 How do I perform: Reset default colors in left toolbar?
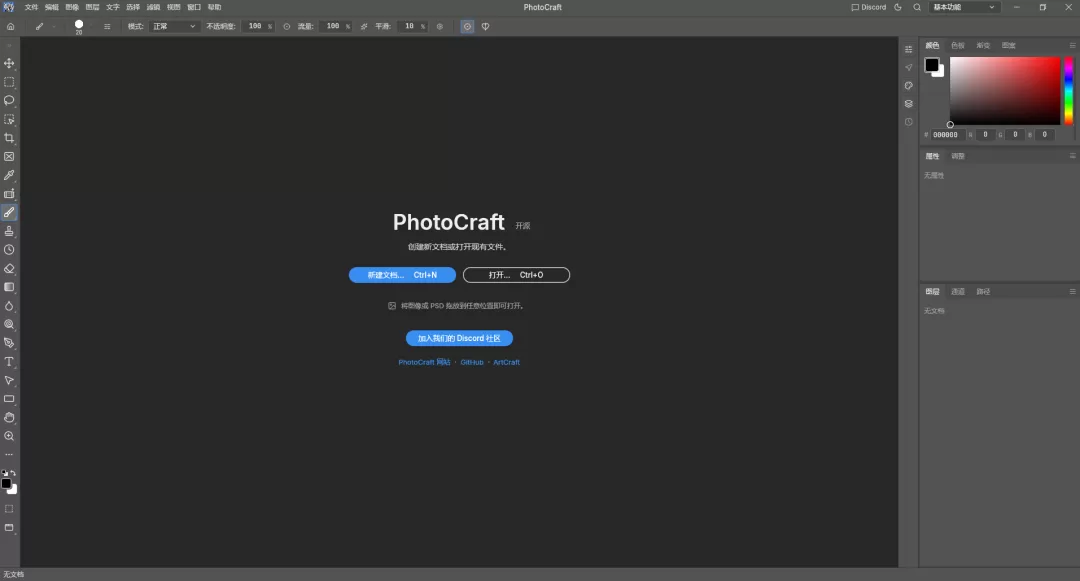pos(4,473)
